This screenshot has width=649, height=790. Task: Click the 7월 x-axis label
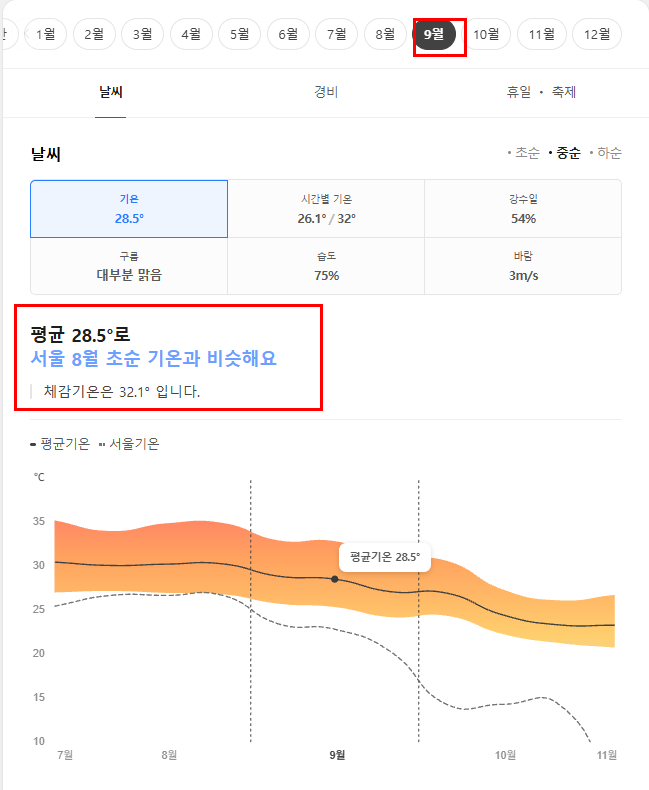66,755
